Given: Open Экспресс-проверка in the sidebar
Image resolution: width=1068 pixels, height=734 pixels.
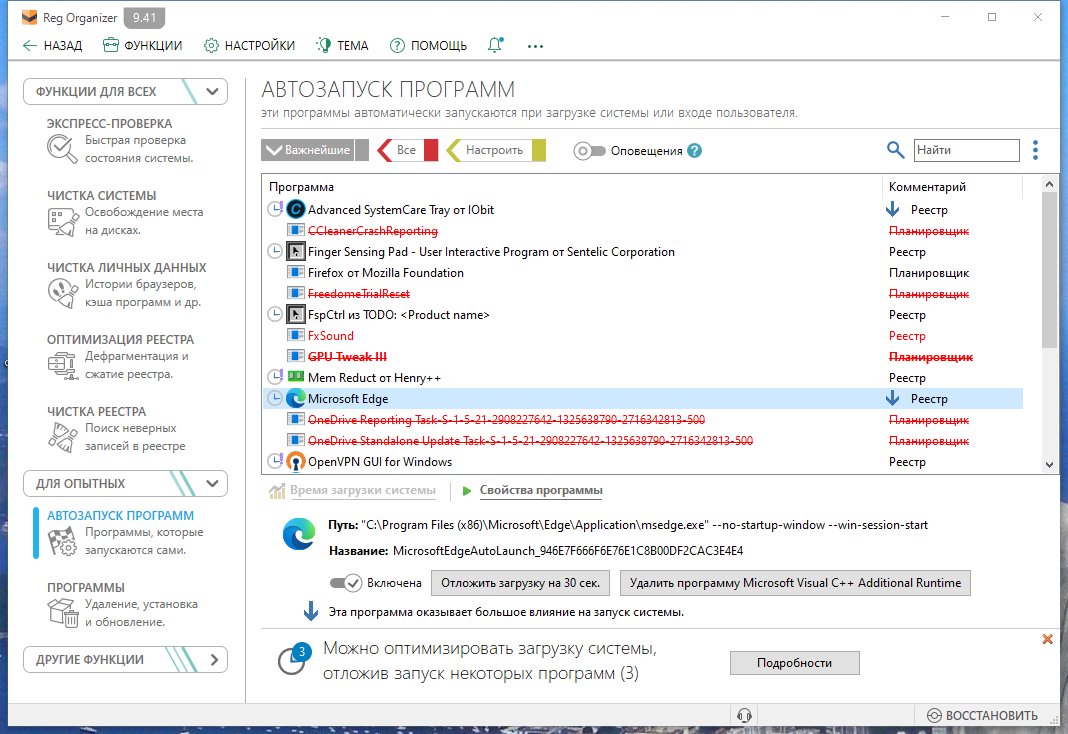Looking at the screenshot, I should click(x=109, y=123).
